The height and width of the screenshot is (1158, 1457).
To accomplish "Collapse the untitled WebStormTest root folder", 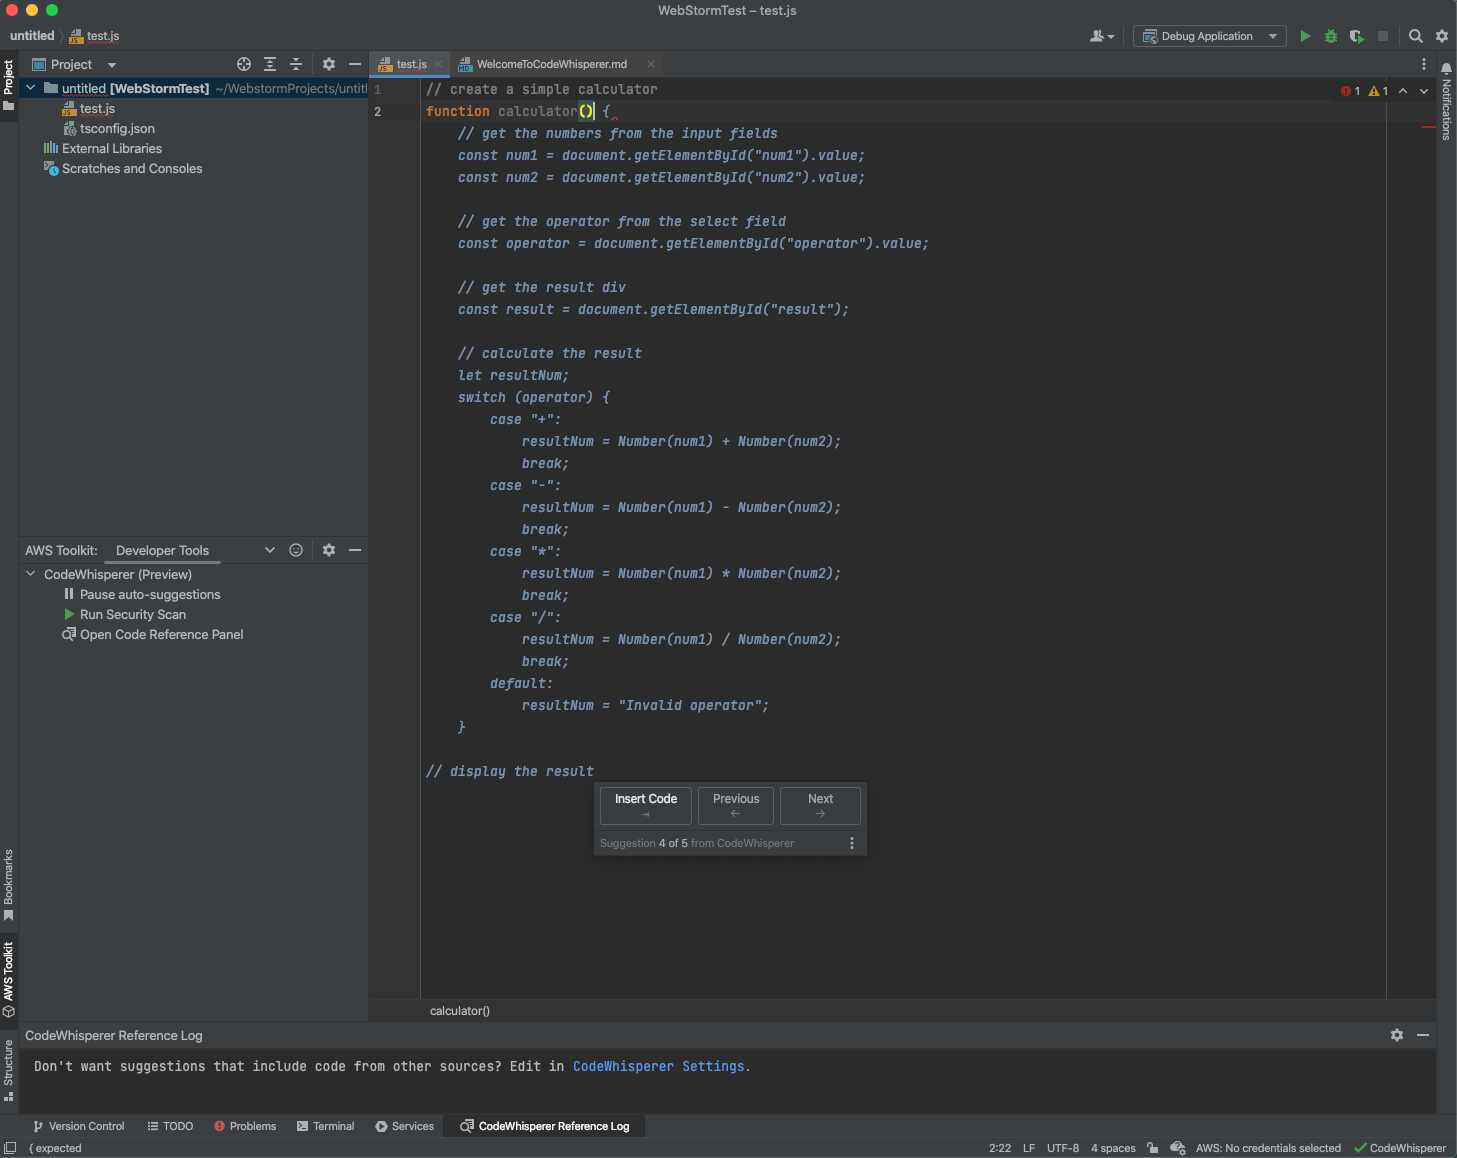I will [30, 88].
